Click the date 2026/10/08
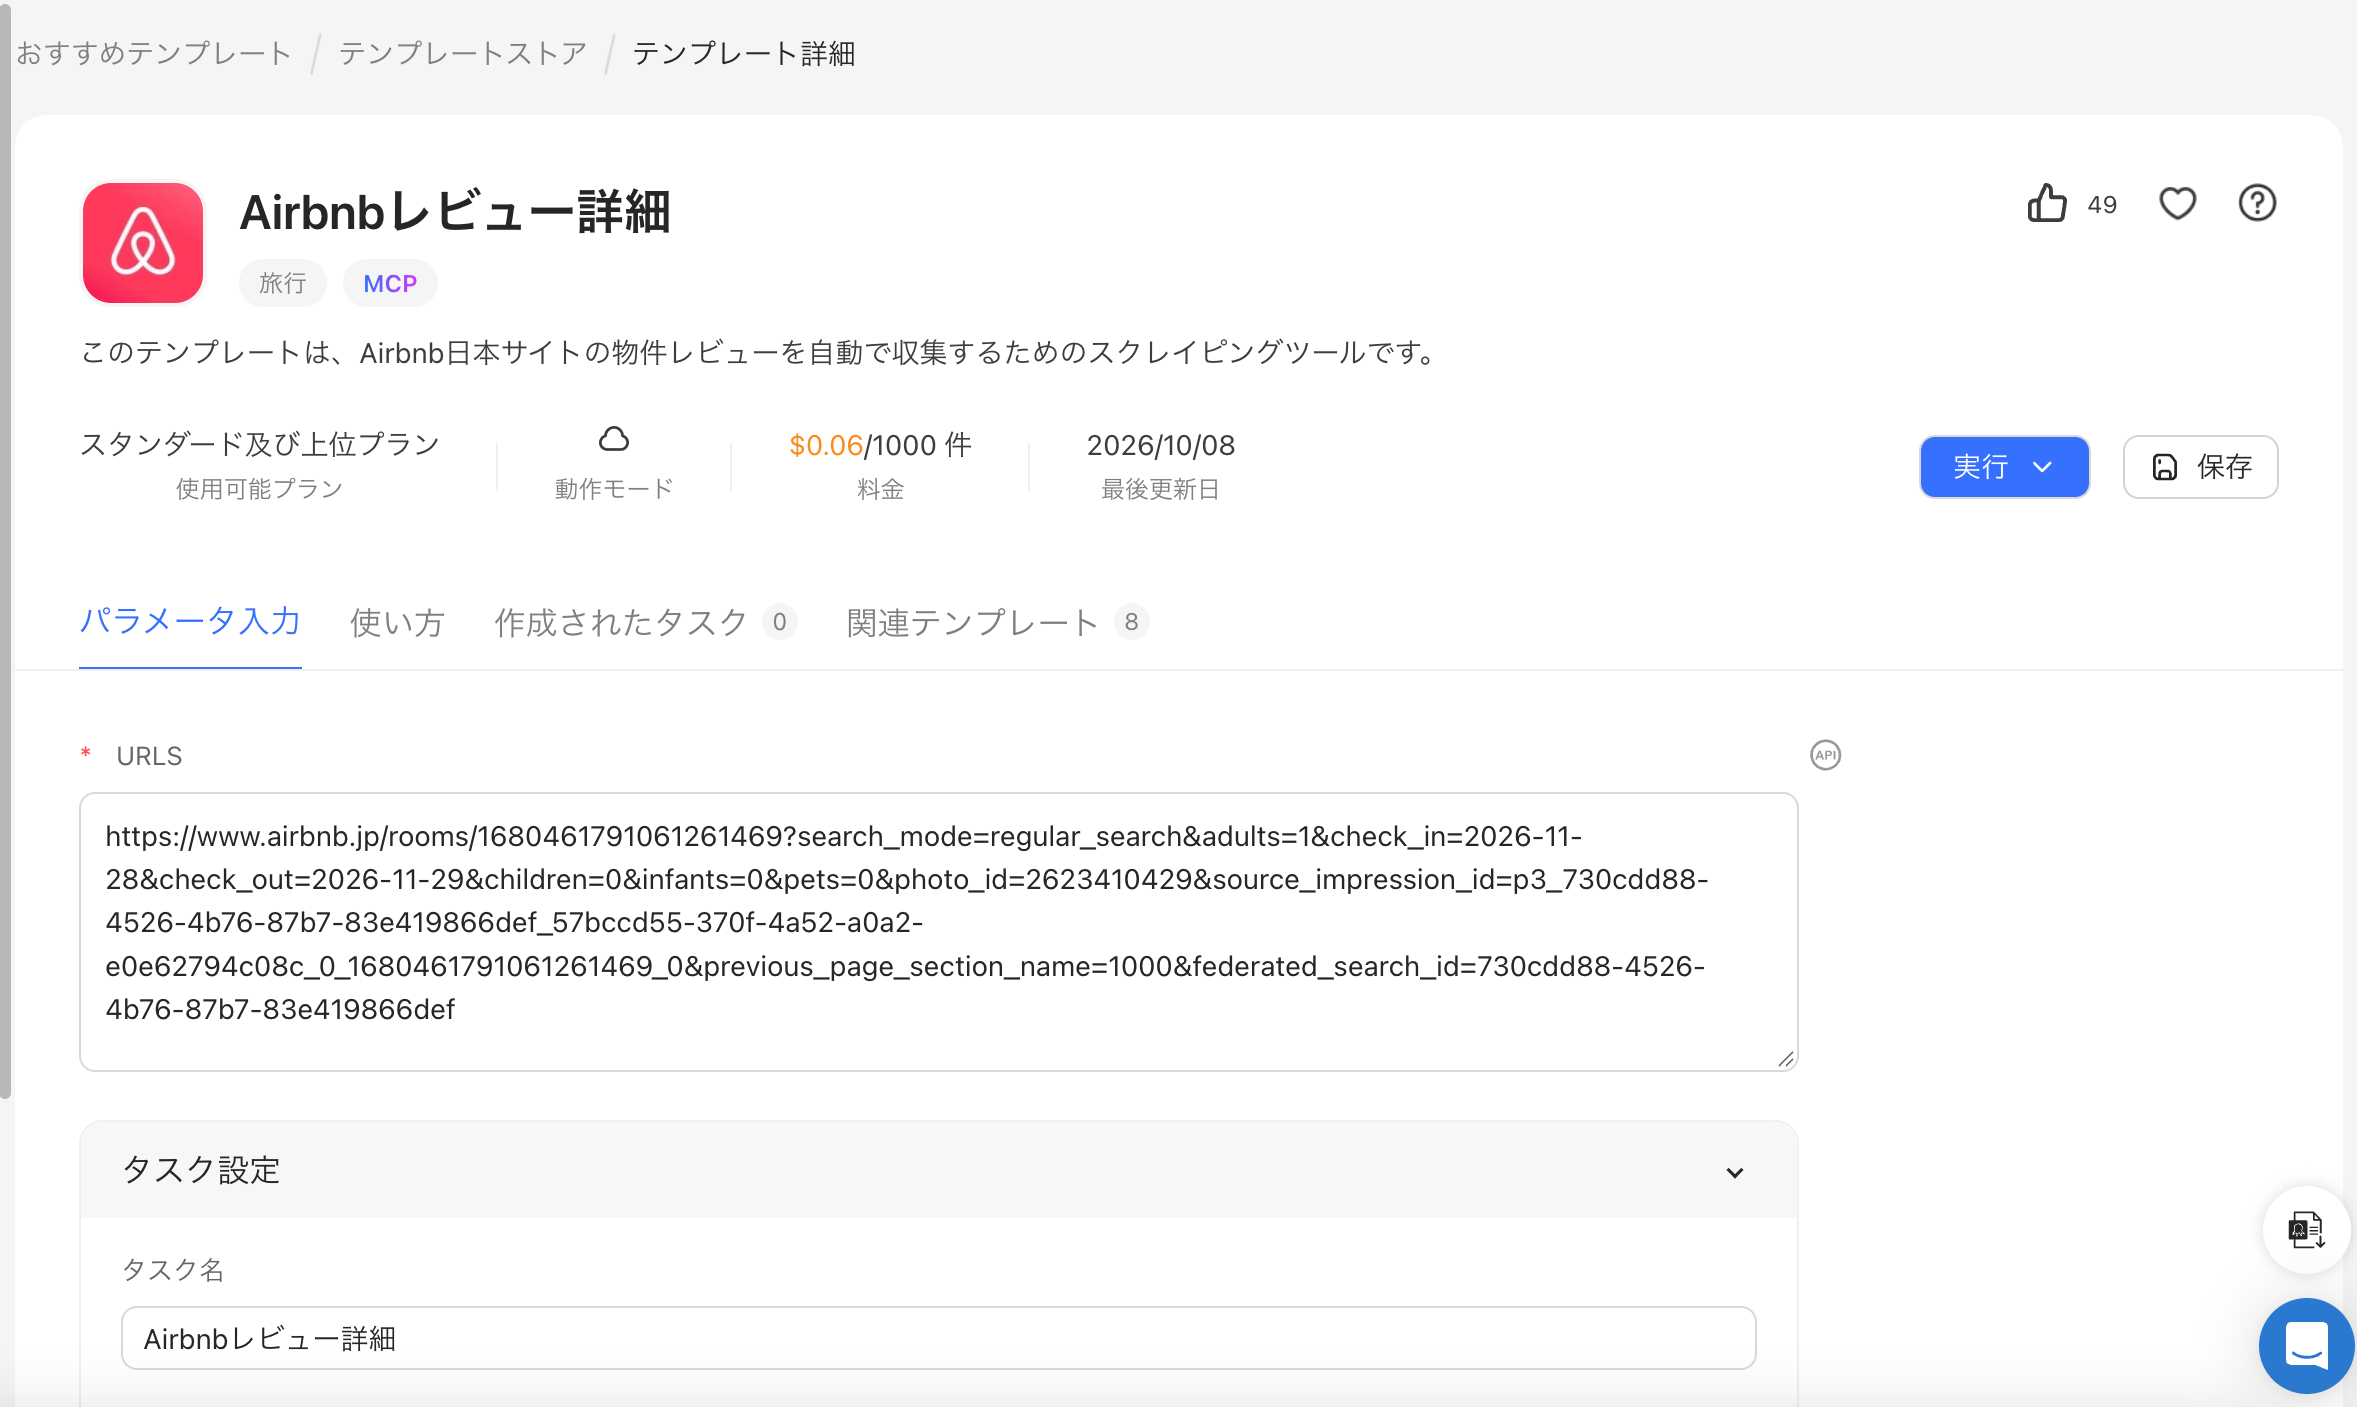 [x=1161, y=445]
